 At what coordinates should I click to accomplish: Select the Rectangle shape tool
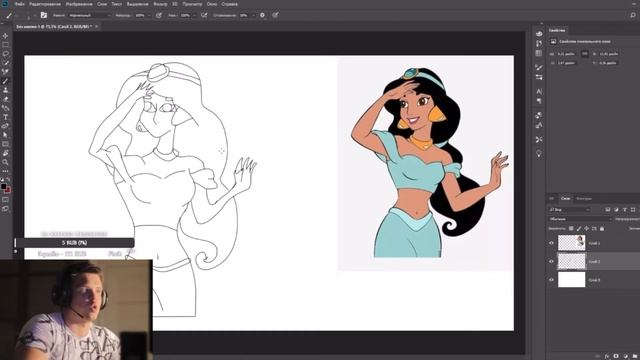(x=5, y=144)
